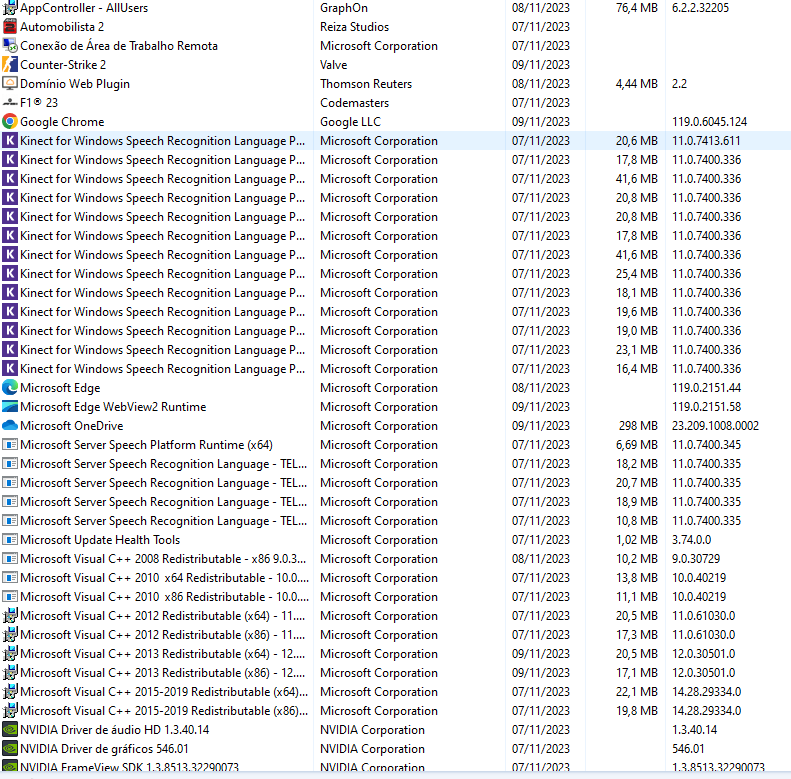The width and height of the screenshot is (791, 779).
Task: Click the Visual C++ 2010 x64 Redistributable icon
Action: pos(10,578)
